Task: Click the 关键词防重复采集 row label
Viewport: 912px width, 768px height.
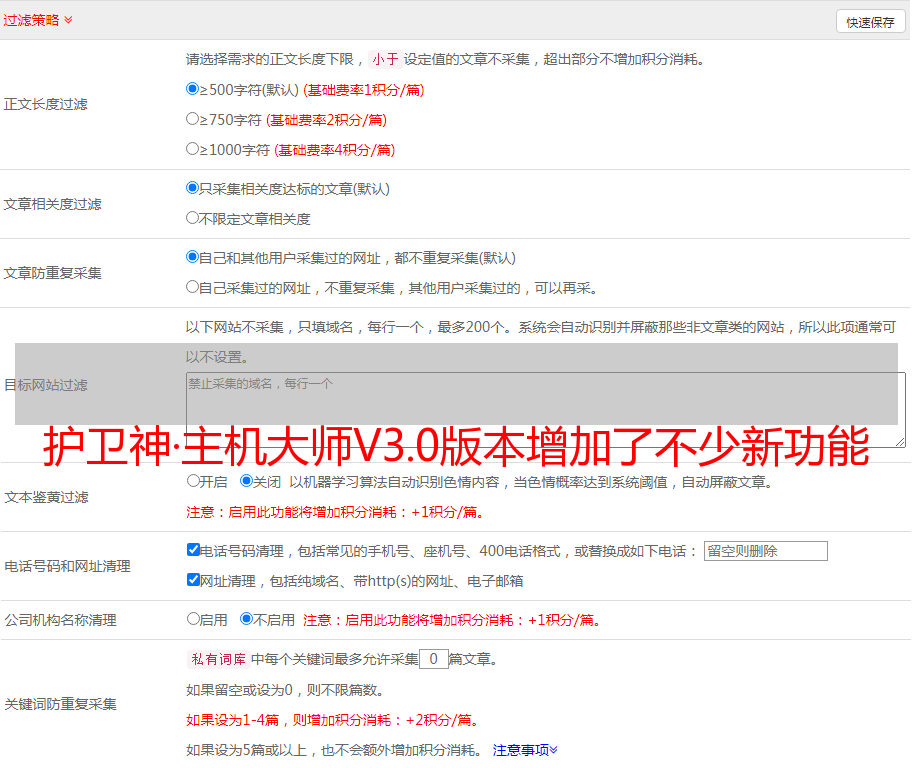Action: [x=60, y=705]
